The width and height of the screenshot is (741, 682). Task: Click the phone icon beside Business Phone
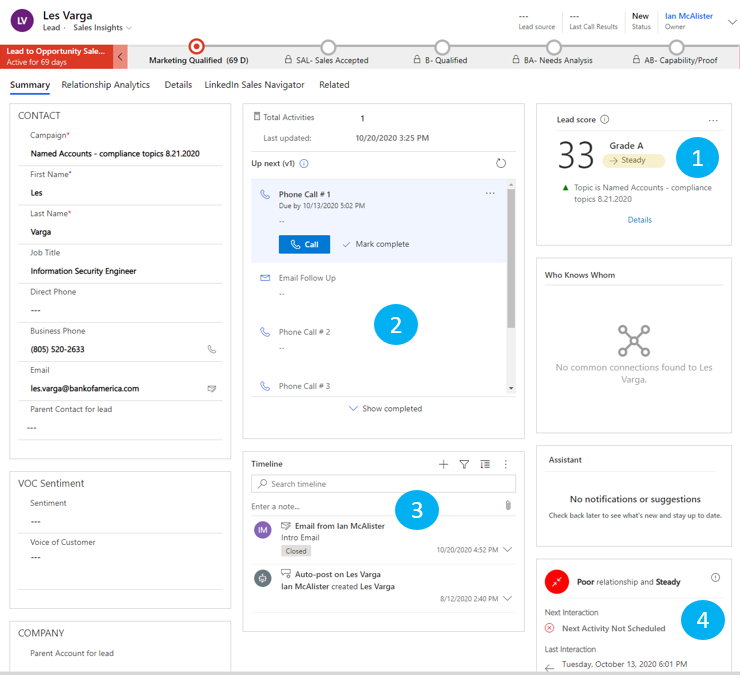212,350
